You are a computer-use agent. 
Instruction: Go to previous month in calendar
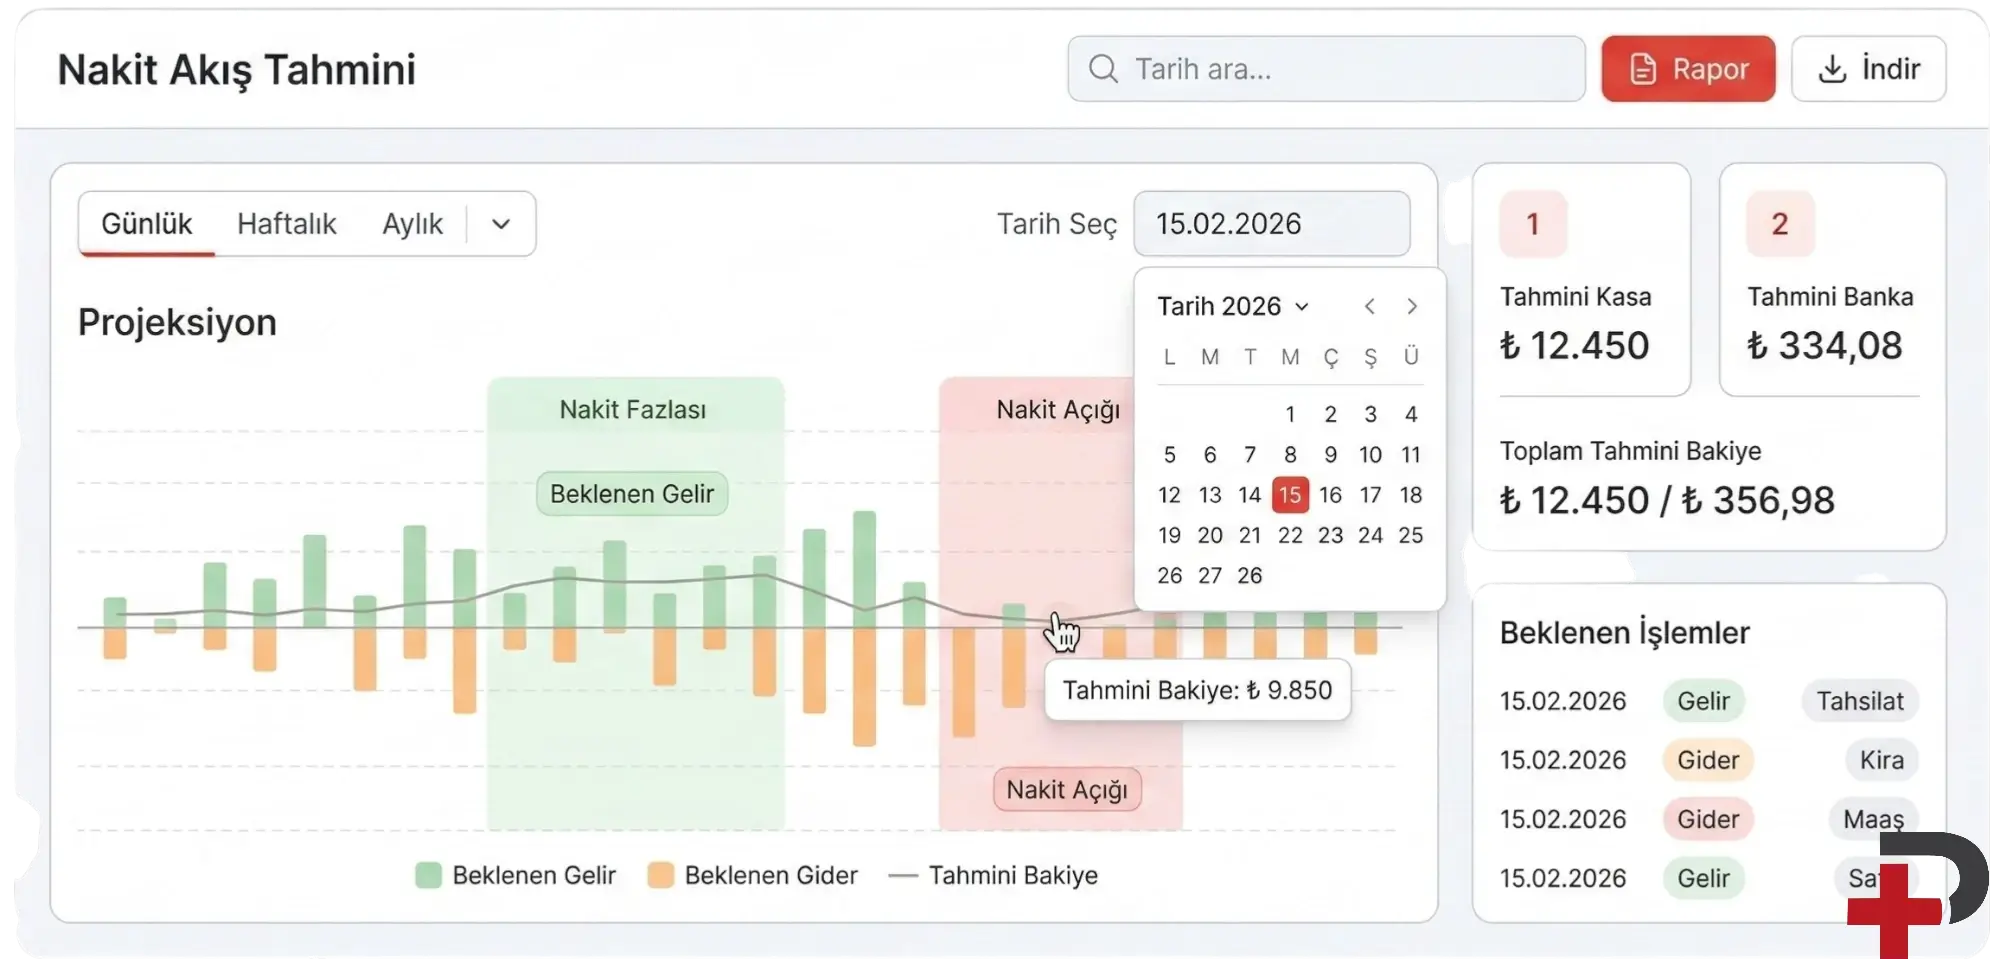coord(1370,307)
